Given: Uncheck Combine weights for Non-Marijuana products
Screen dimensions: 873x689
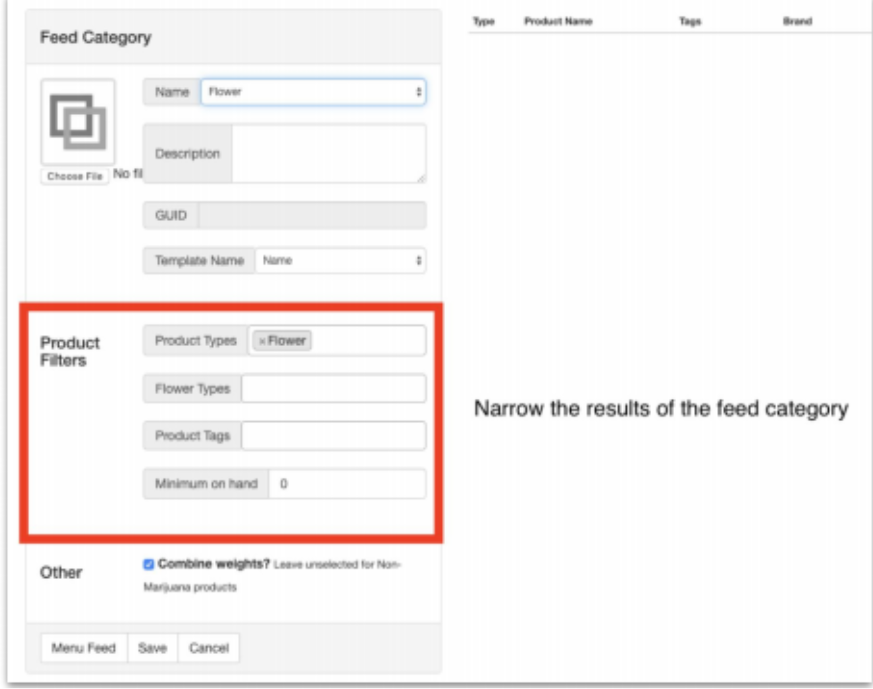Looking at the screenshot, I should coord(151,565).
